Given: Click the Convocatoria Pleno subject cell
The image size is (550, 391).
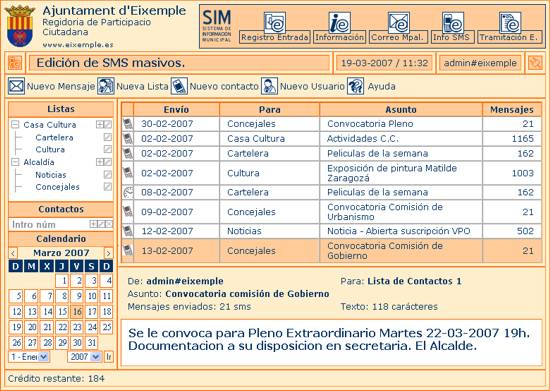Looking at the screenshot, I should click(401, 124).
